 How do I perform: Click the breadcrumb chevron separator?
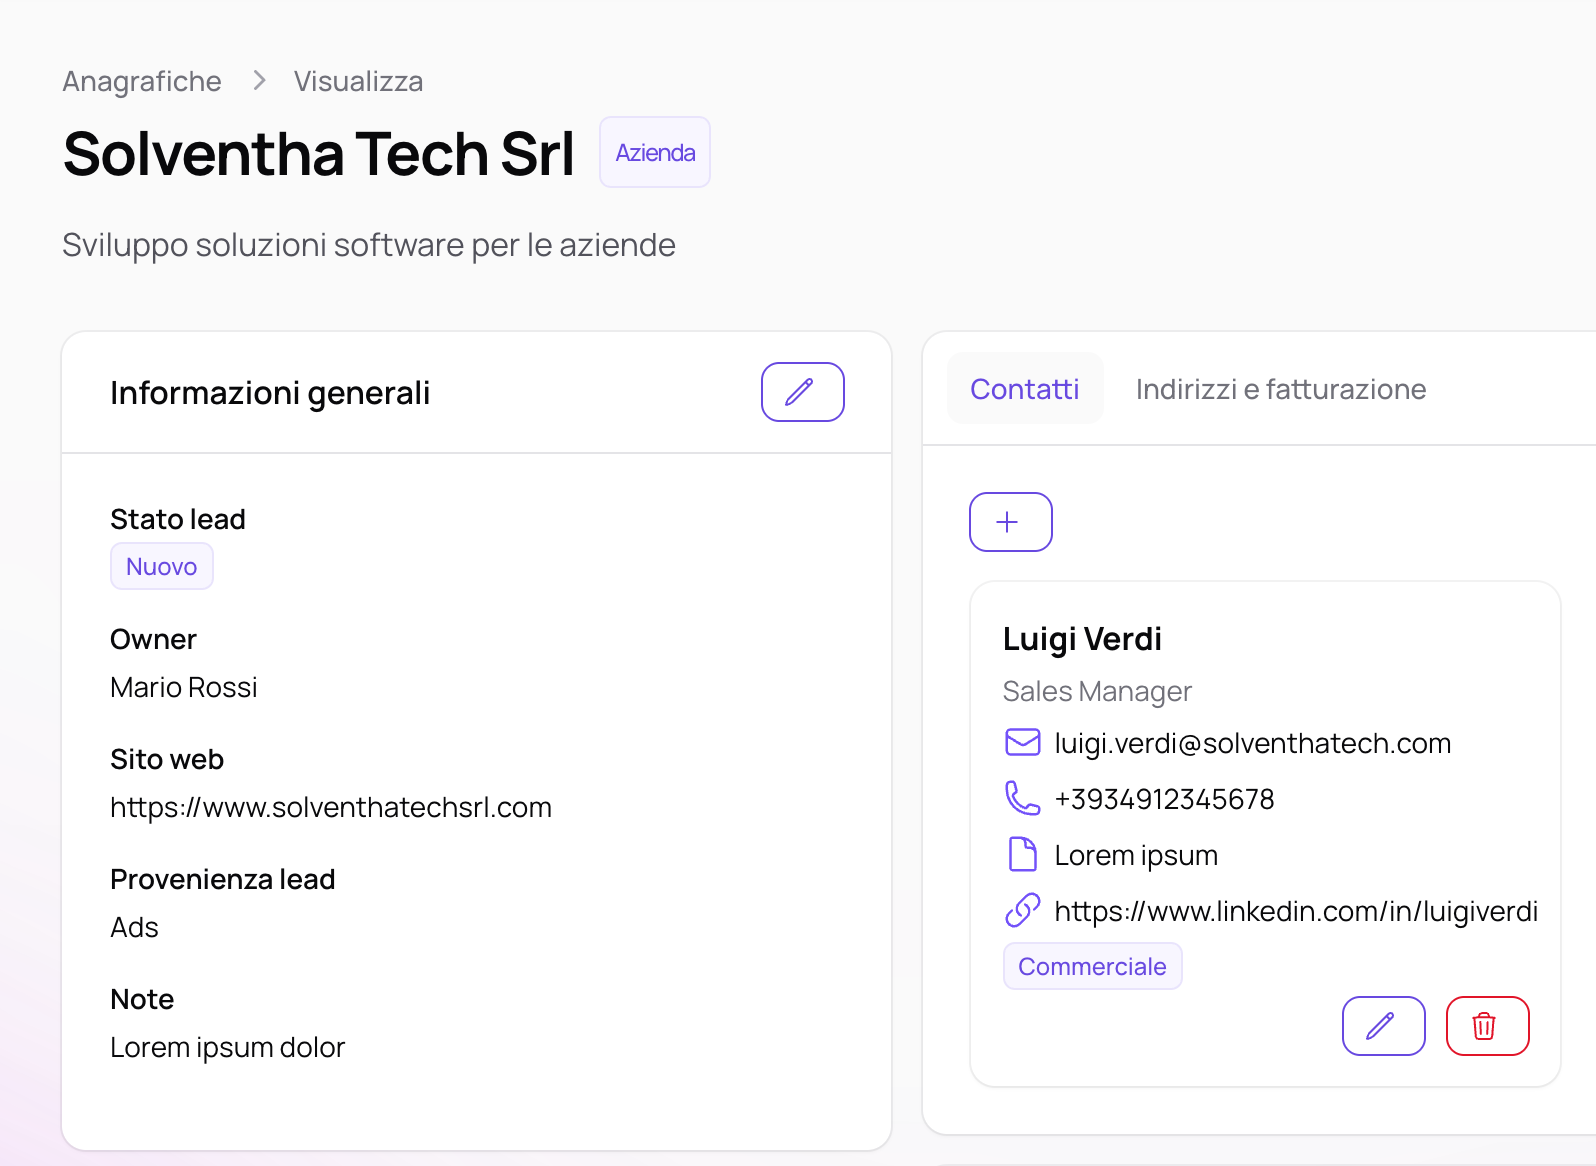[x=259, y=81]
